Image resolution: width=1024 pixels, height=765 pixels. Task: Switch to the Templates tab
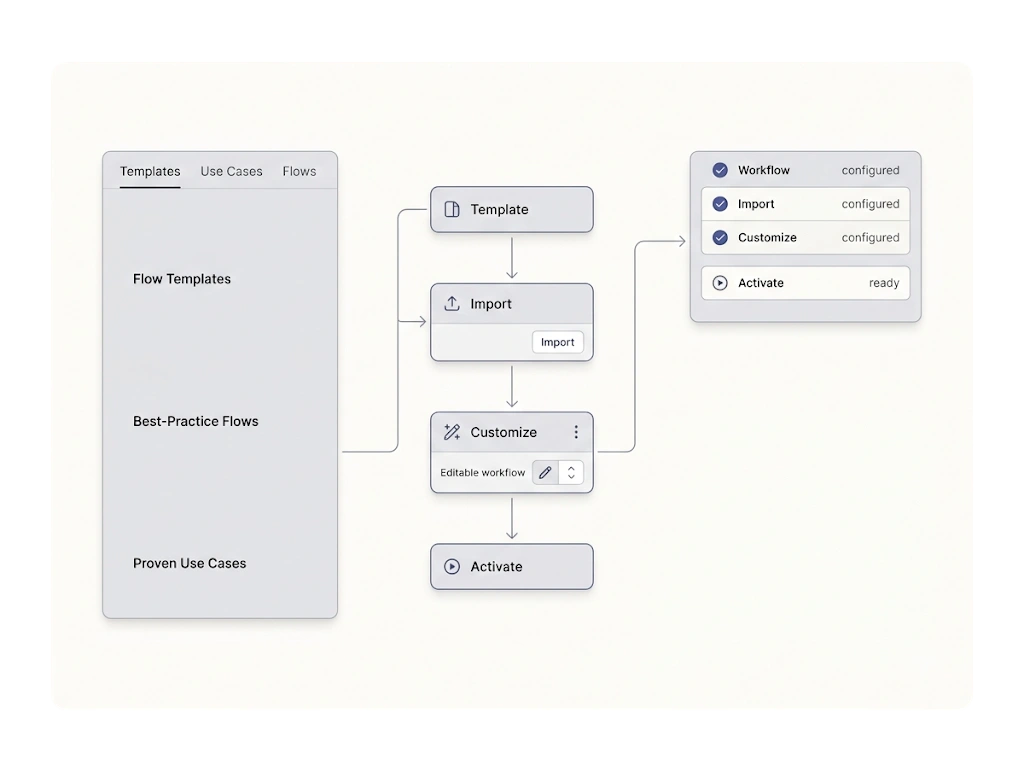click(150, 171)
